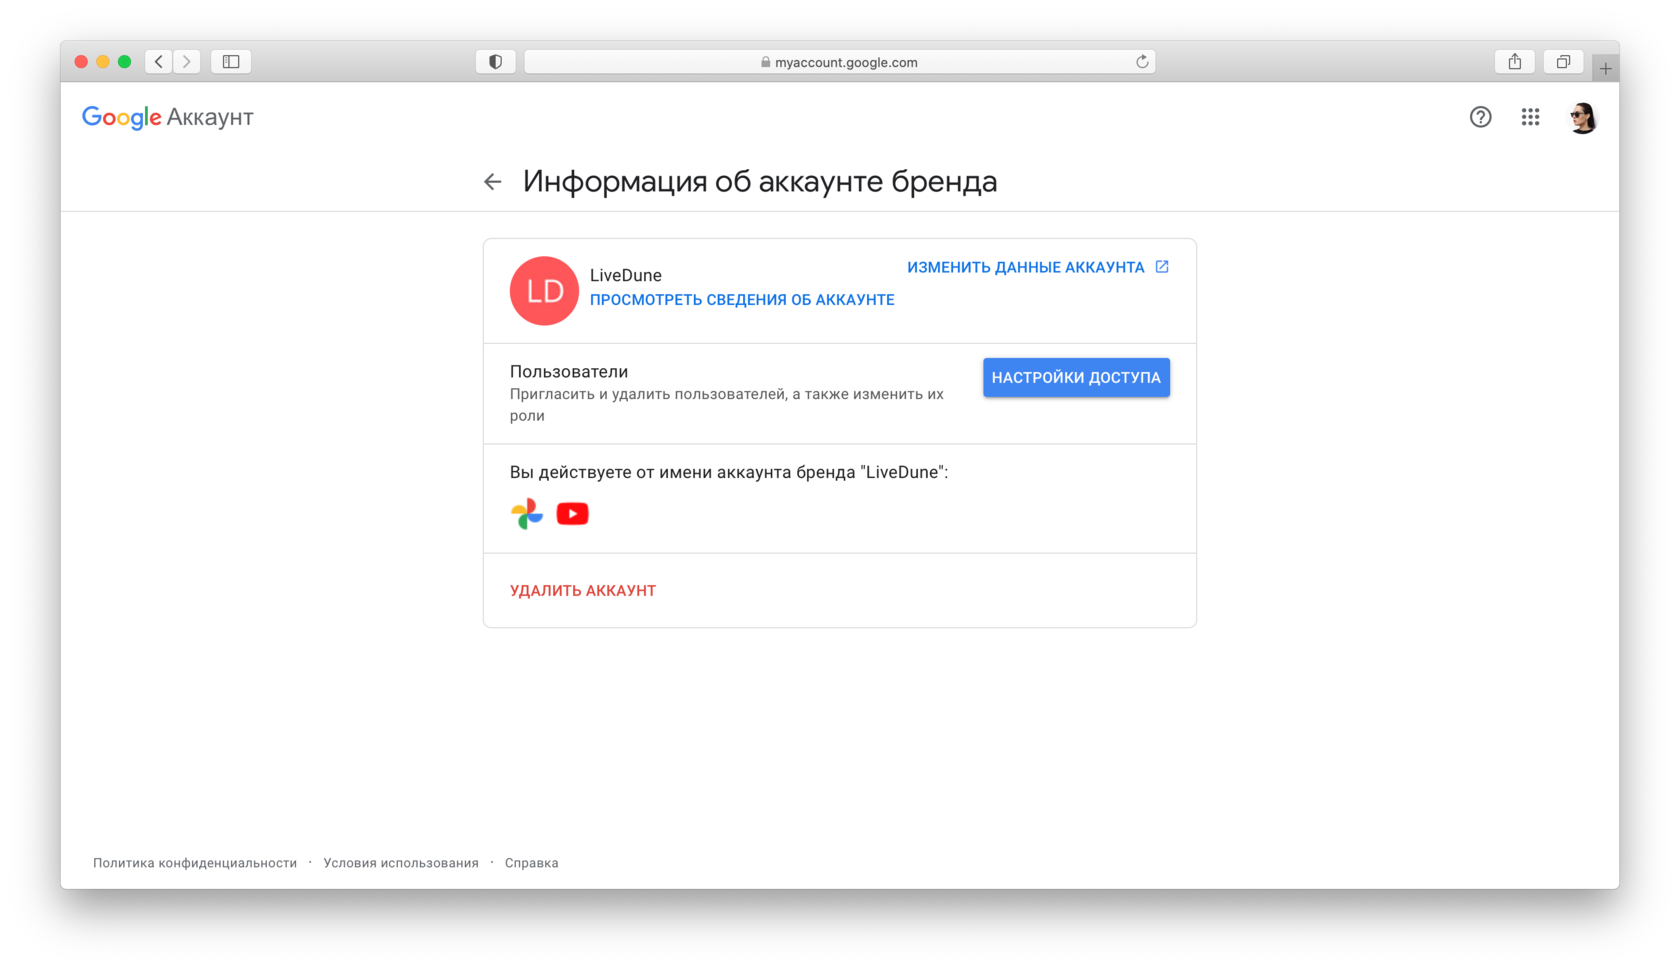The width and height of the screenshot is (1680, 969).
Task: Click the Safari share icon
Action: [1514, 61]
